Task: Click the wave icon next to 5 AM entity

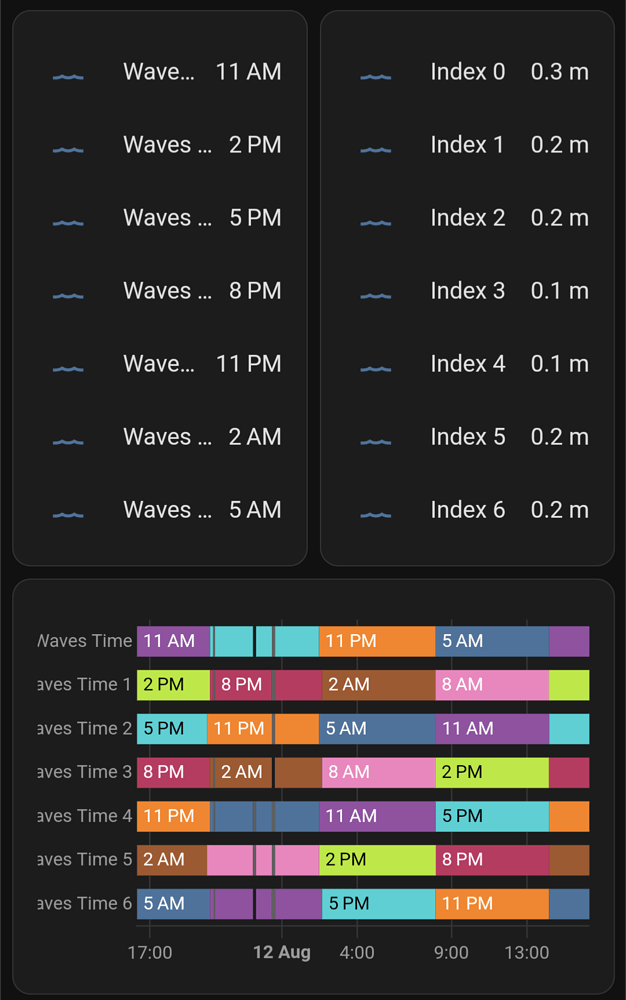Action: 67,514
